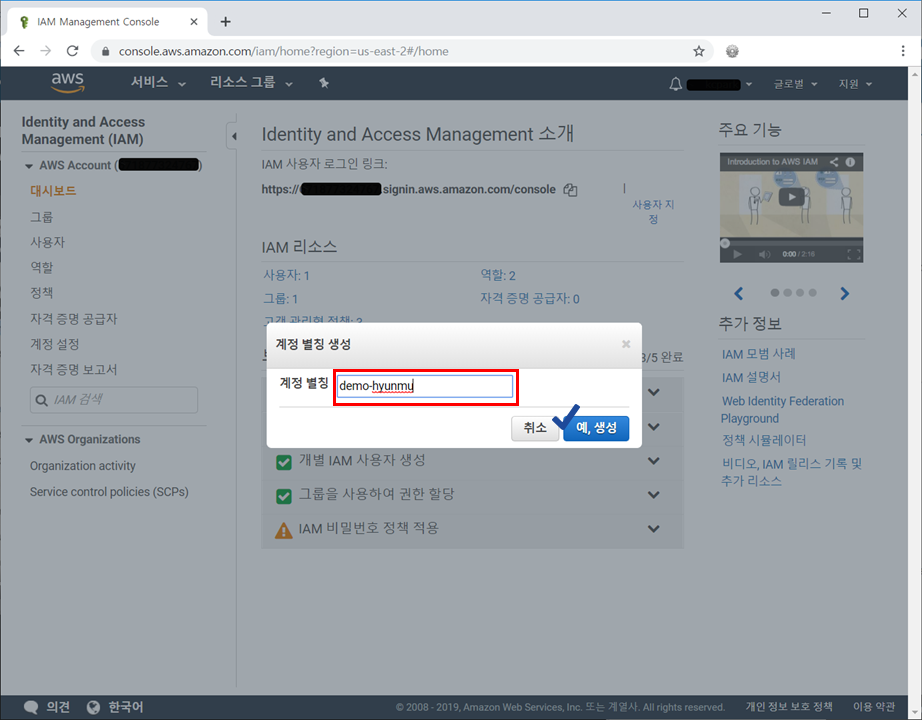The height and width of the screenshot is (720, 922).
Task: Expand the IAM 비밀번호 정책 적용 chevron
Action: click(653, 529)
